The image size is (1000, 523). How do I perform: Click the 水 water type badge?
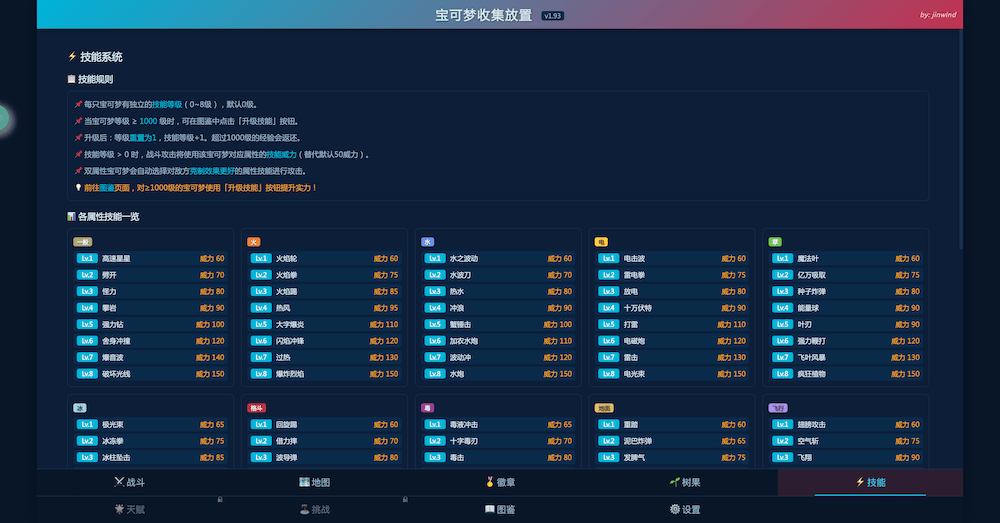click(427, 241)
